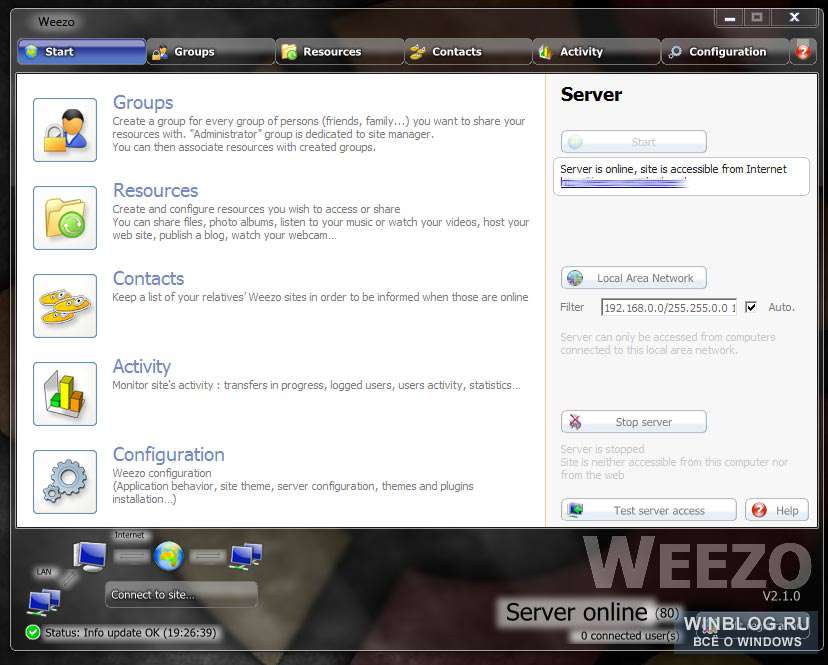Close the Weezo window

pos(794,18)
